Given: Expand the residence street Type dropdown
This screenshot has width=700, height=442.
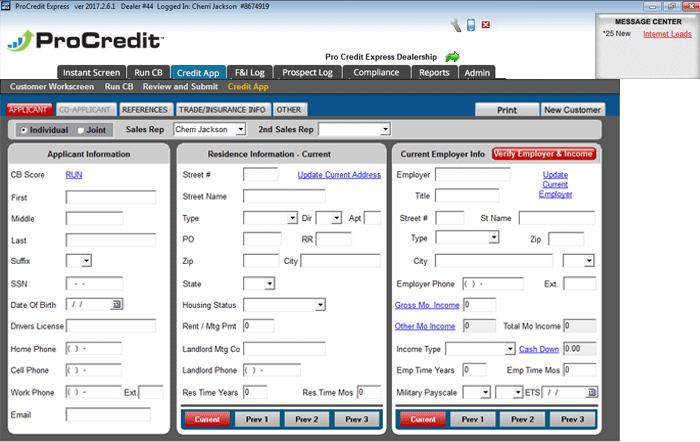Looking at the screenshot, I should pos(292,218).
